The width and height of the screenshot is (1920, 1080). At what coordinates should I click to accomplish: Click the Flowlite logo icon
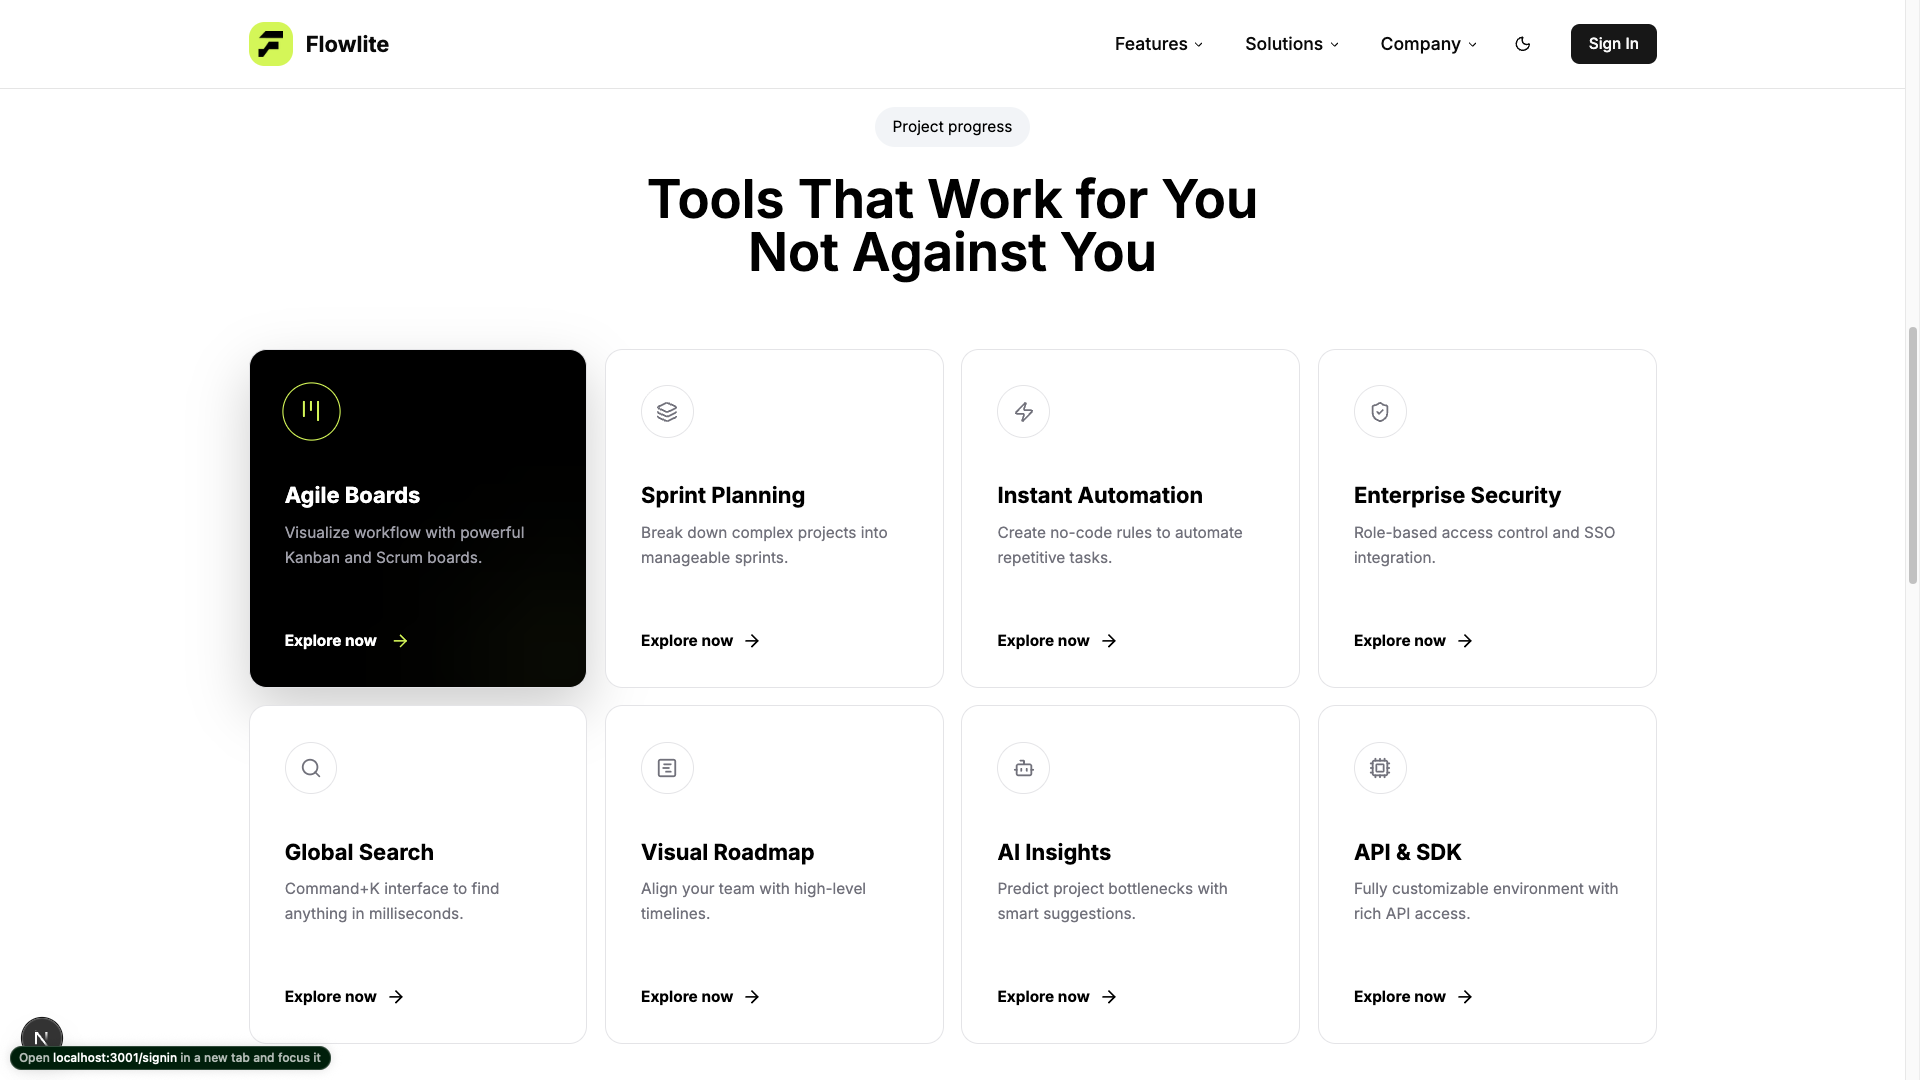pos(270,44)
